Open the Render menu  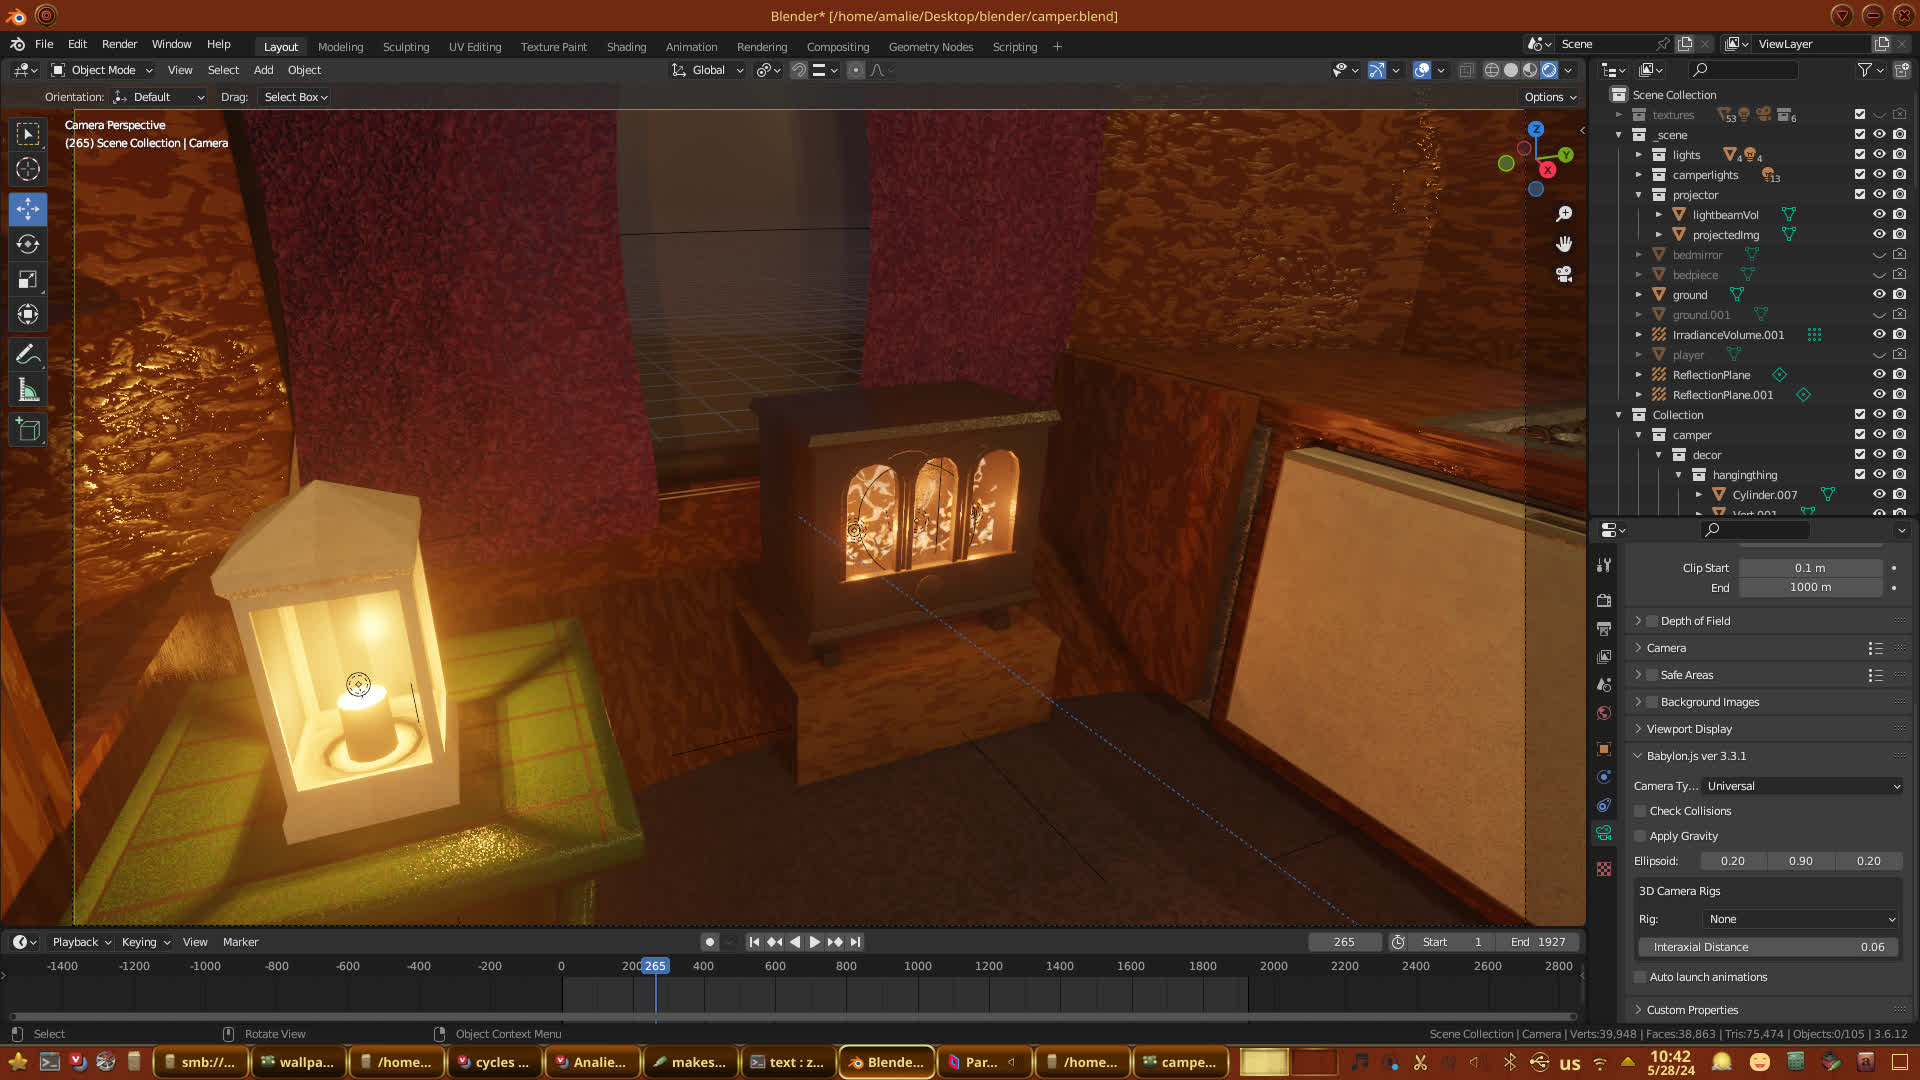pos(119,44)
